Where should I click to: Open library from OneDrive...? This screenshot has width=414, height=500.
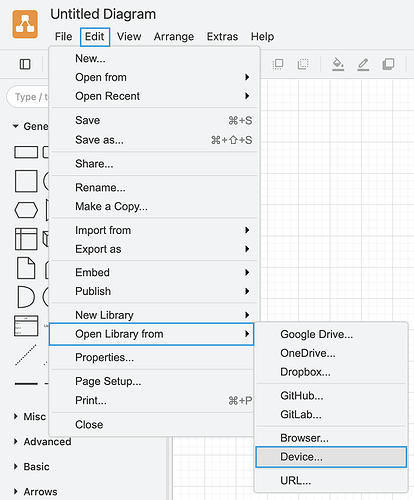pos(331,353)
